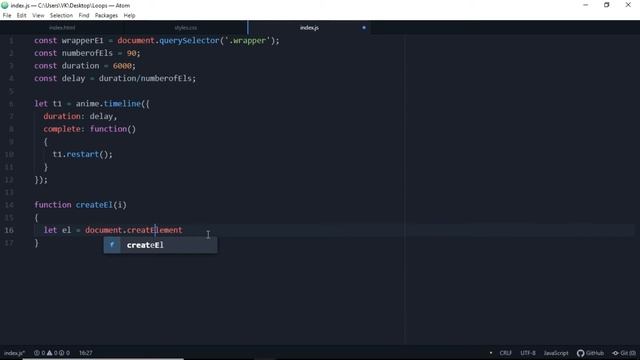The width and height of the screenshot is (640, 360).
Task: Open the Edit menu
Action: click(21, 16)
